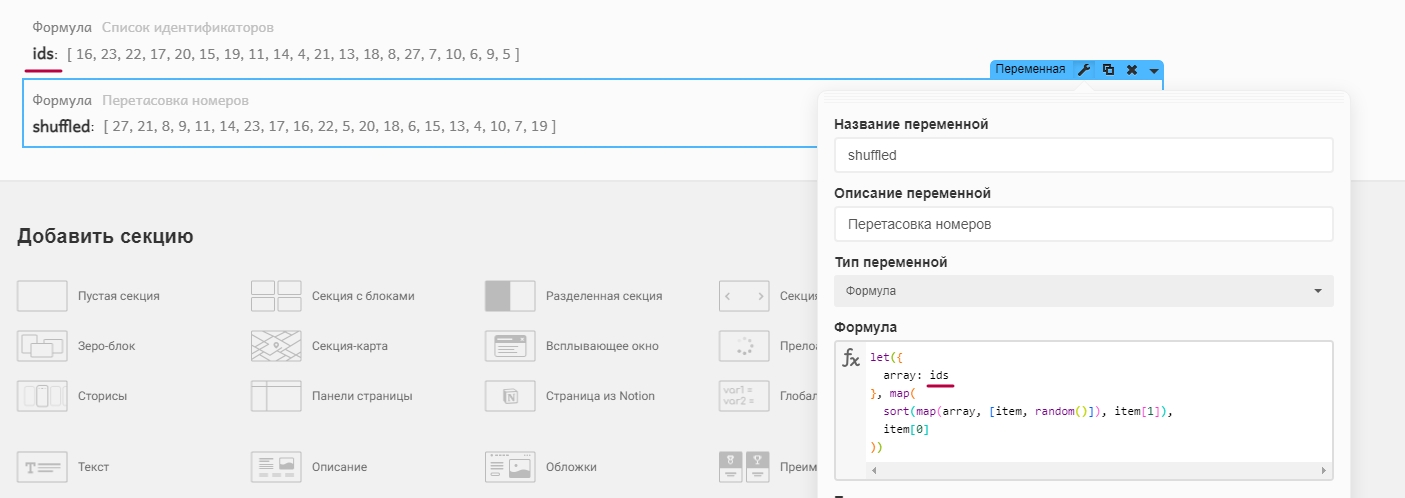Screen dimensions: 1405x498
Task: Open the Тип переменной dropdown
Action: (x=1083, y=291)
